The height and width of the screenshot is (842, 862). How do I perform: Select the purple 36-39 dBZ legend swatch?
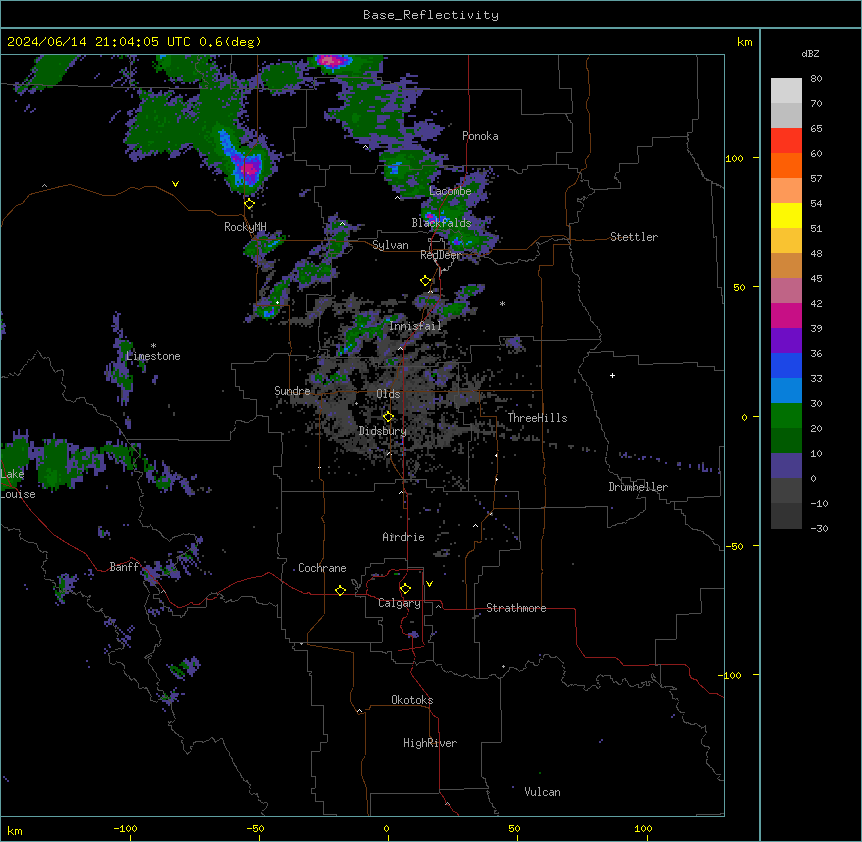click(786, 341)
